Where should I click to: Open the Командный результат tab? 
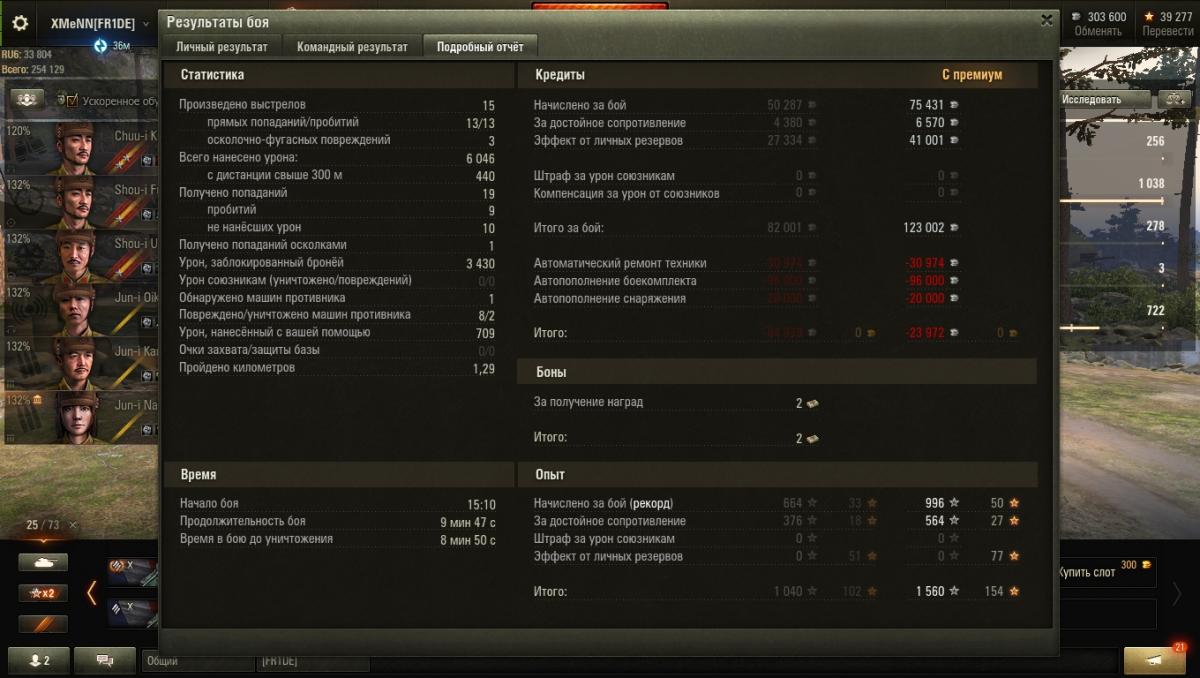[x=352, y=47]
